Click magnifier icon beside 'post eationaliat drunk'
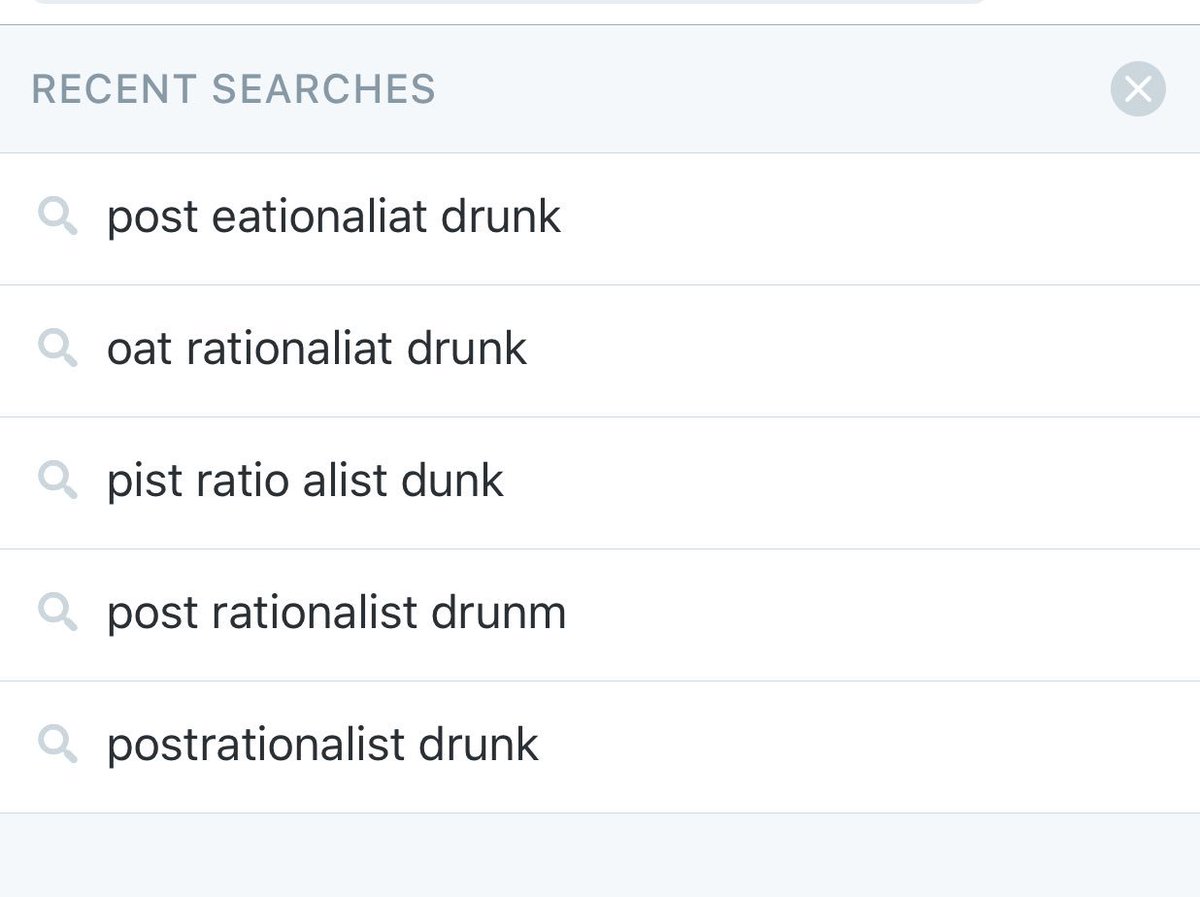This screenshot has height=897, width=1200. (57, 216)
